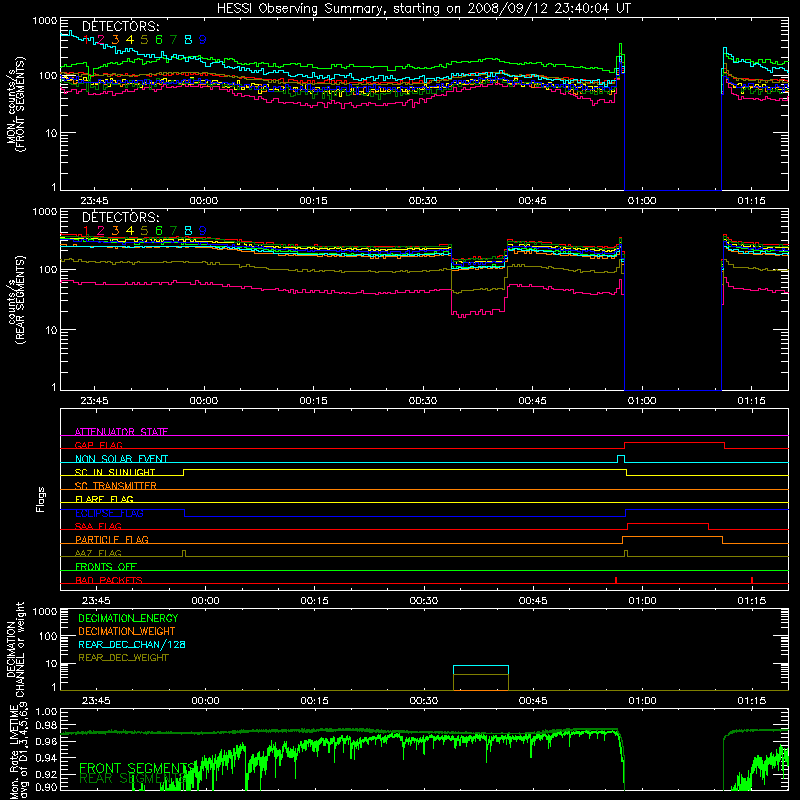
Task: Pick detector 6 label in rear segments legend
Action: [159, 231]
